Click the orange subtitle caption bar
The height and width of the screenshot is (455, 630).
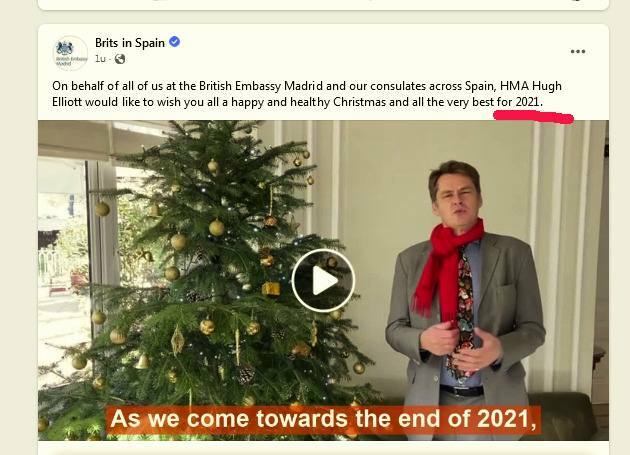tap(323, 419)
